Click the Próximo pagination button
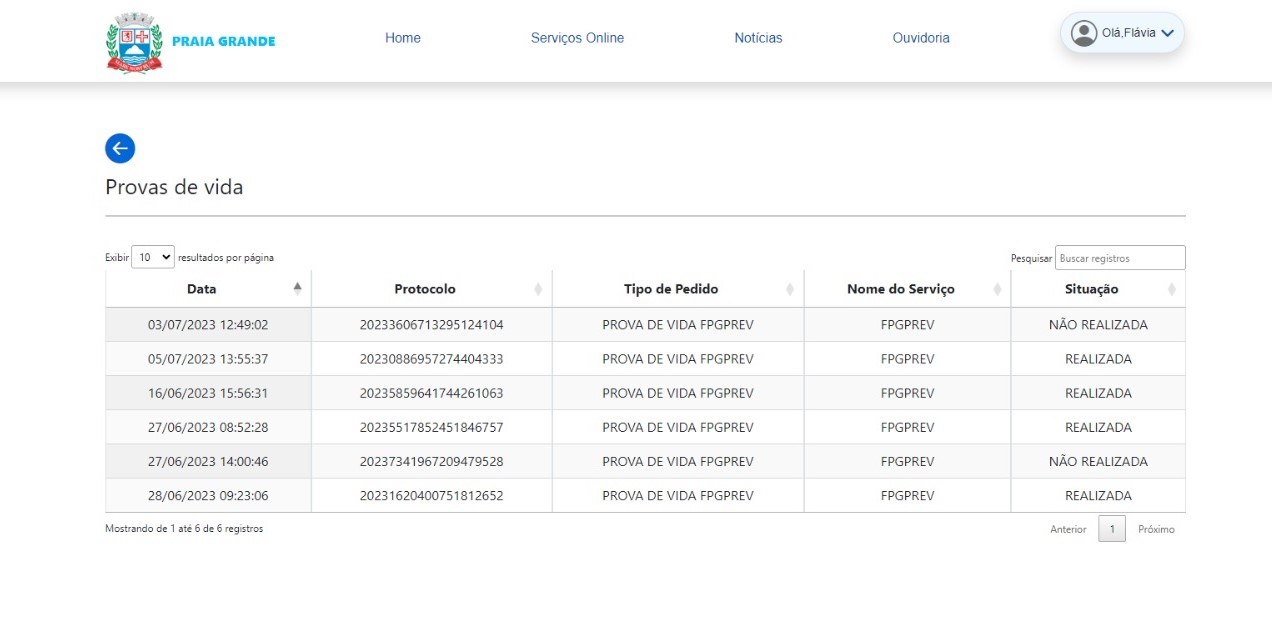The image size is (1272, 623). (1156, 529)
